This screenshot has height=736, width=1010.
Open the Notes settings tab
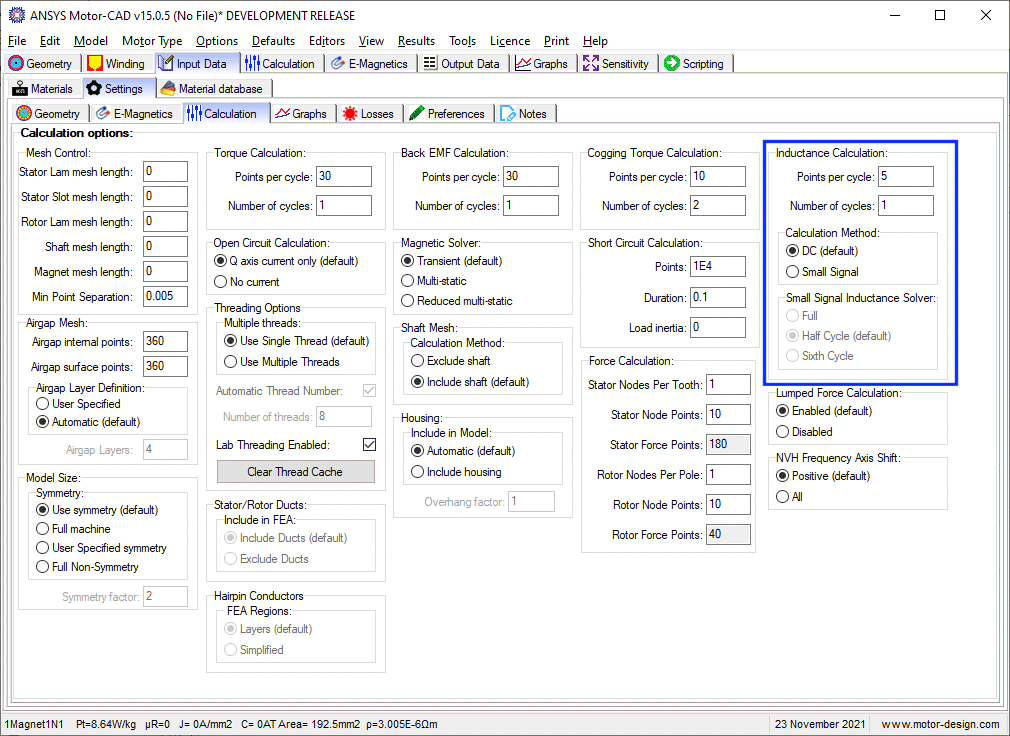coord(523,114)
